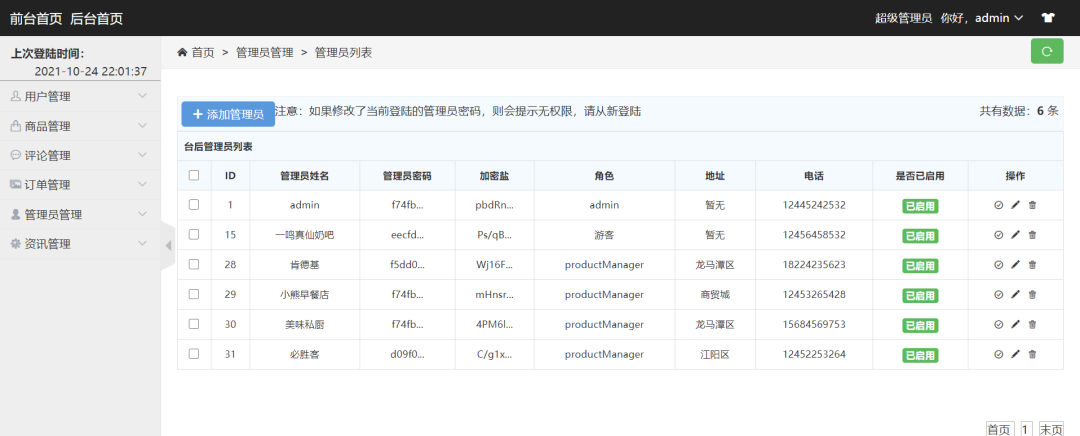Check the checkbox for ID 30 row
Screen dimensions: 1080x436
[x=194, y=324]
